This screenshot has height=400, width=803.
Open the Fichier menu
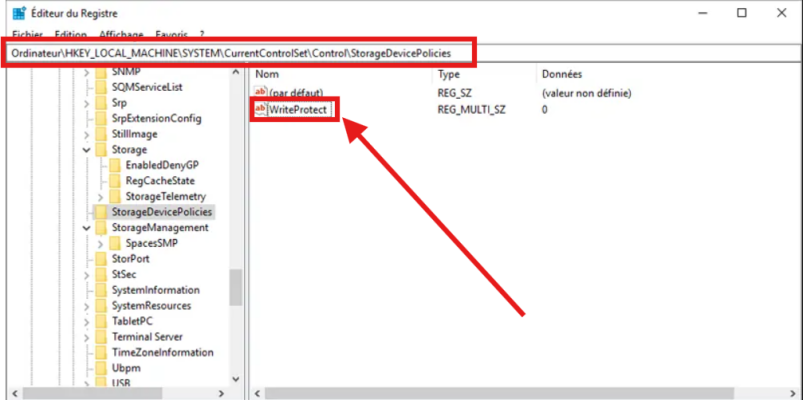(27, 35)
